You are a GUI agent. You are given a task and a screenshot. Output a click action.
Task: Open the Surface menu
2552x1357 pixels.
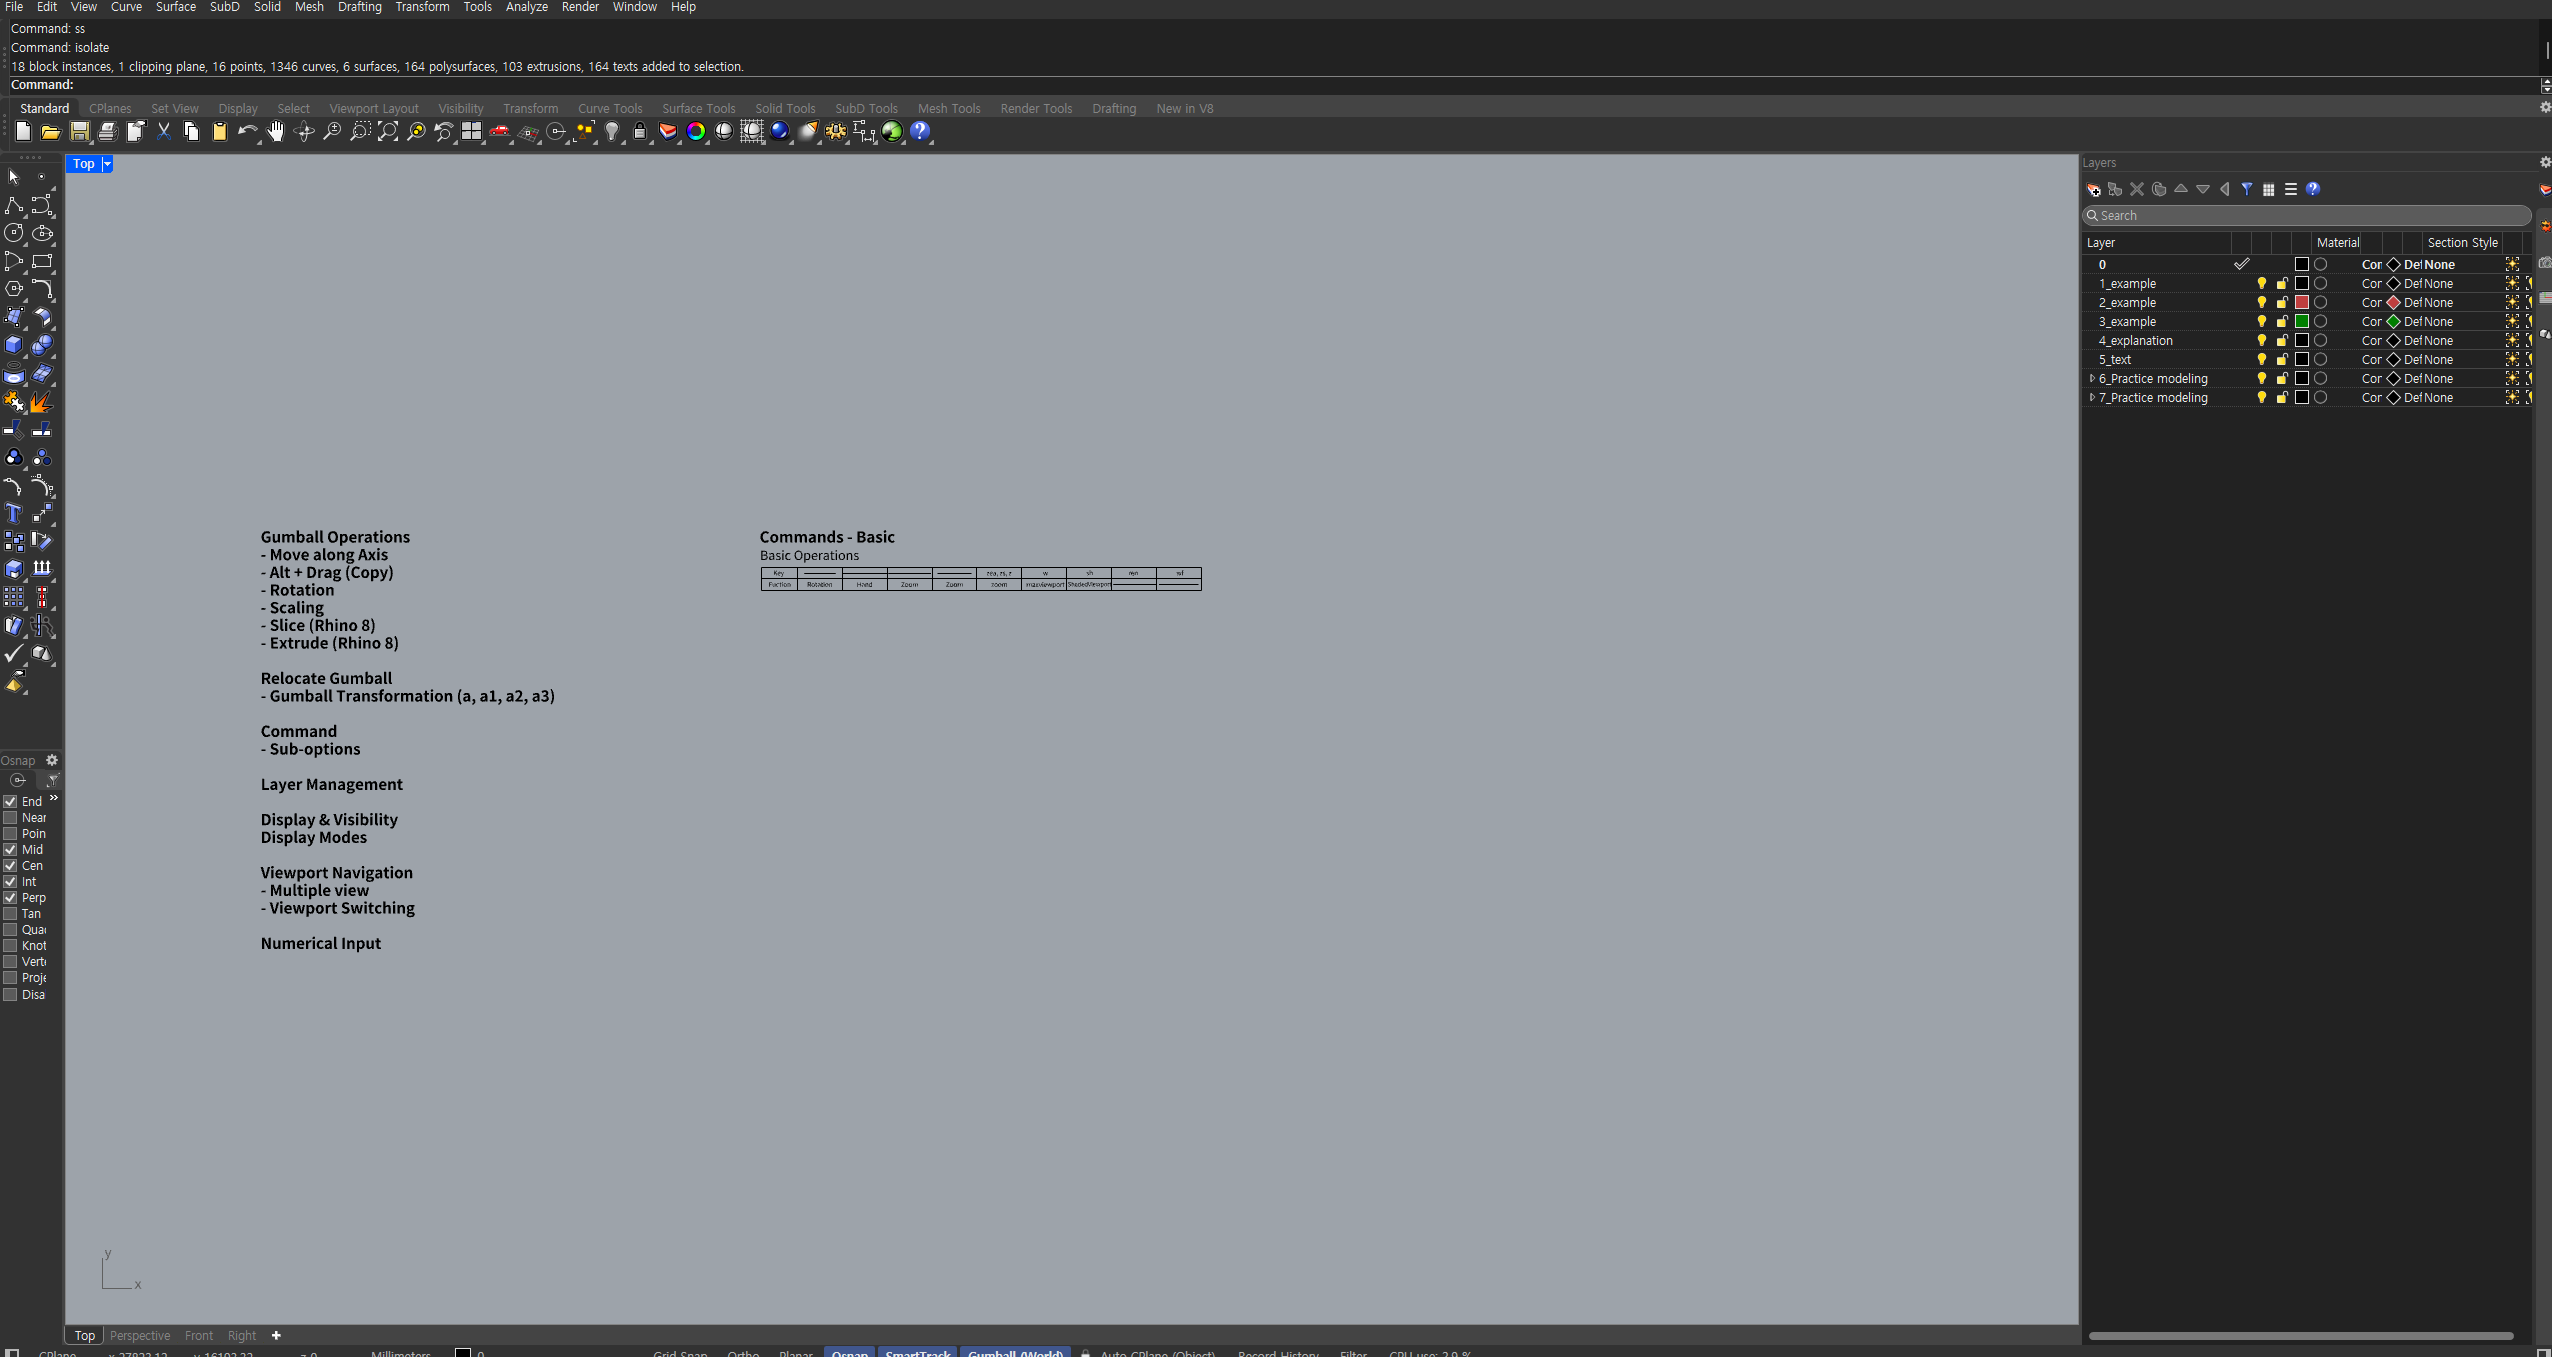coord(175,7)
